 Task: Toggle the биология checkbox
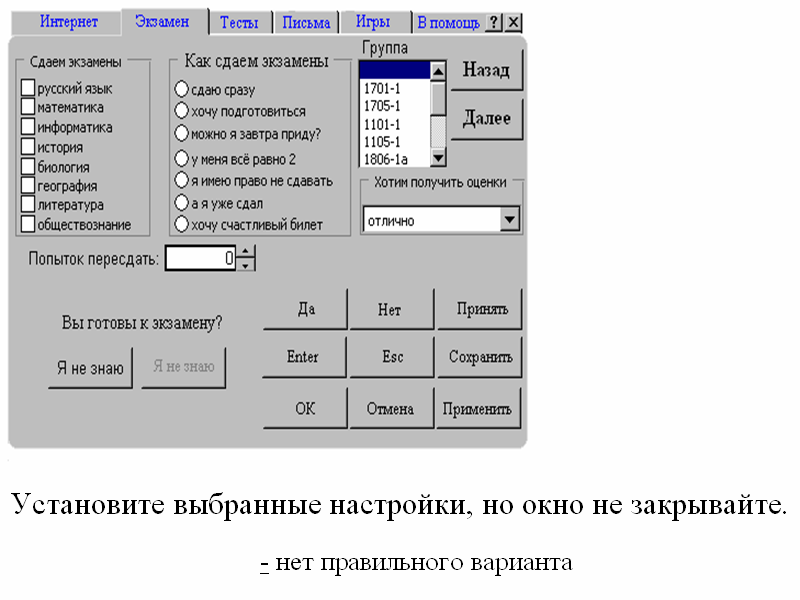point(28,166)
